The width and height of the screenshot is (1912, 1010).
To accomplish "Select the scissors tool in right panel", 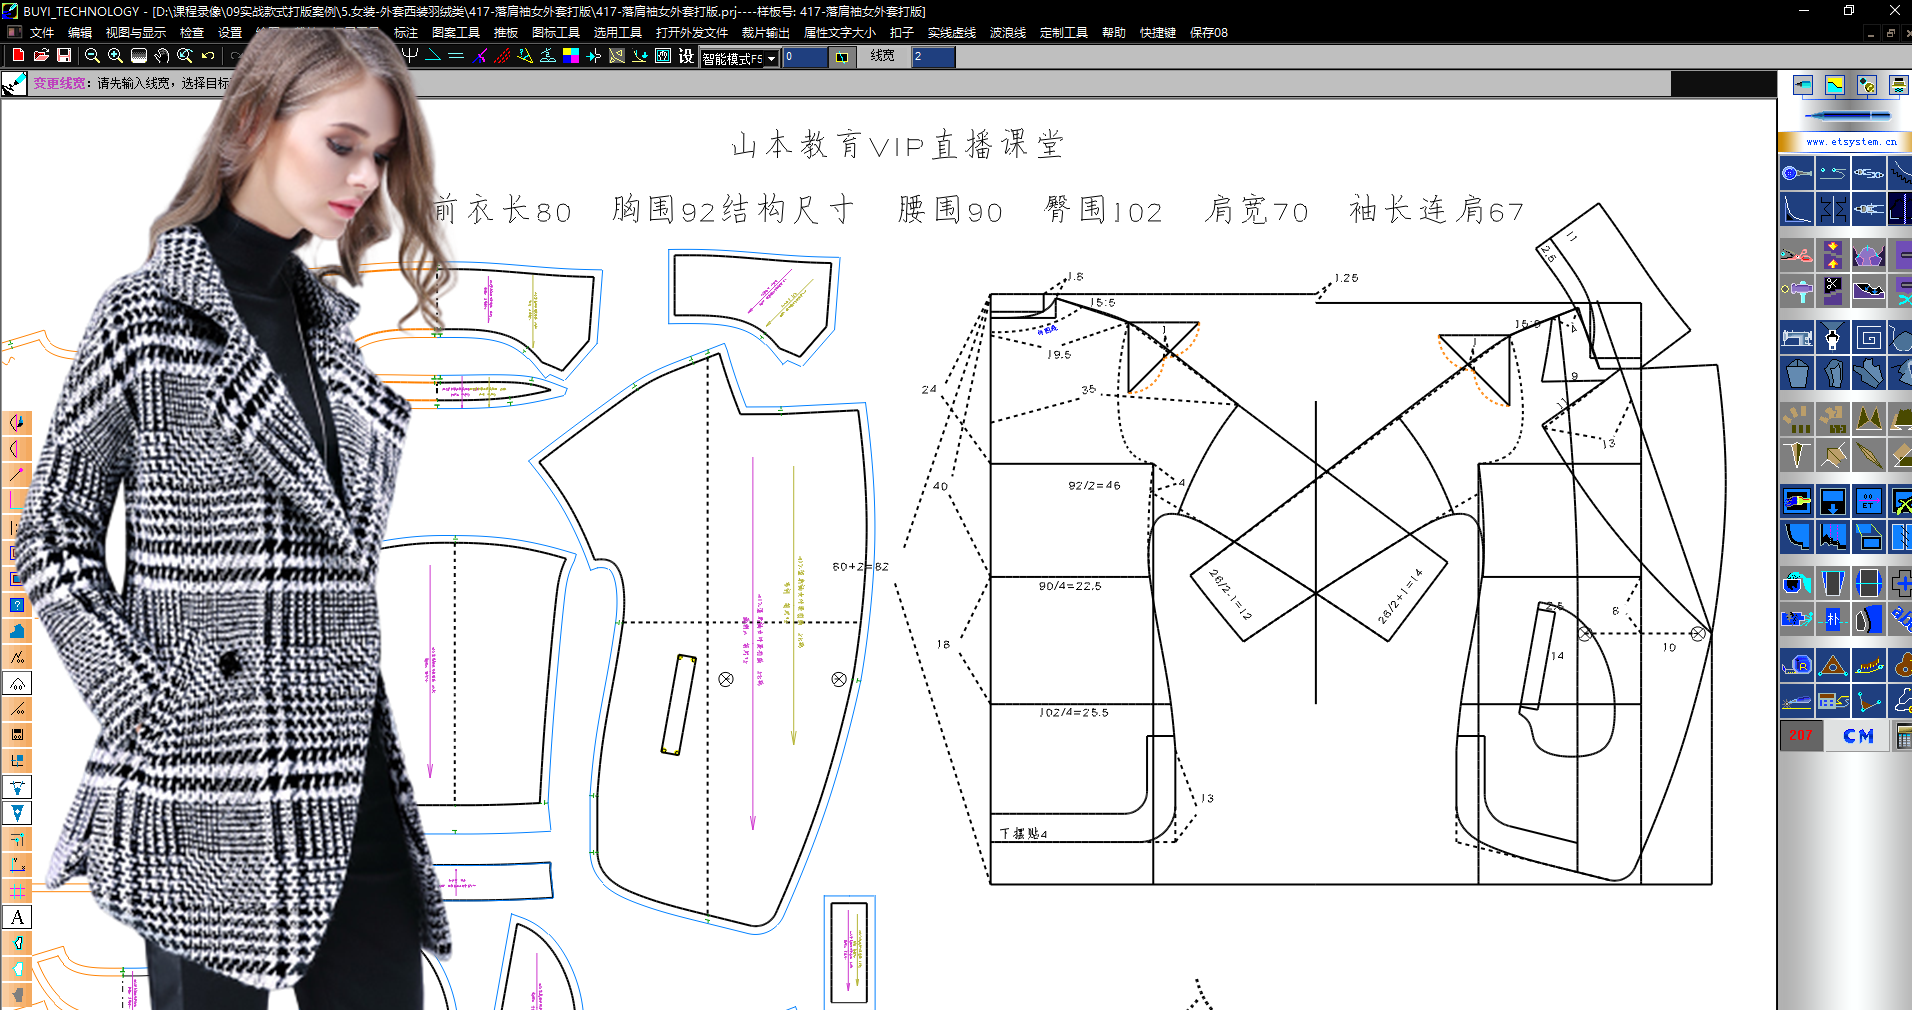I will (1797, 255).
